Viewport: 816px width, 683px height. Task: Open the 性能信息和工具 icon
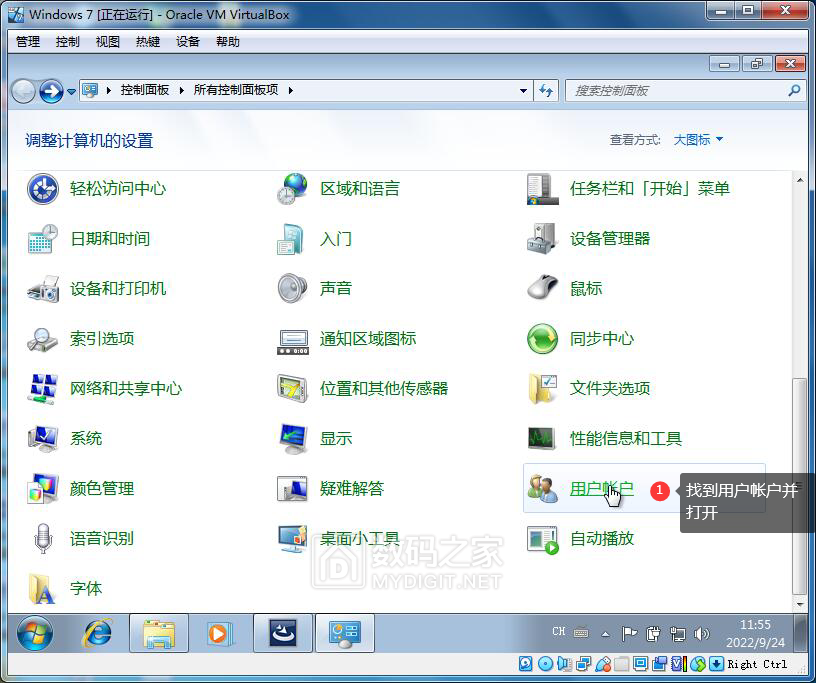[x=542, y=438]
